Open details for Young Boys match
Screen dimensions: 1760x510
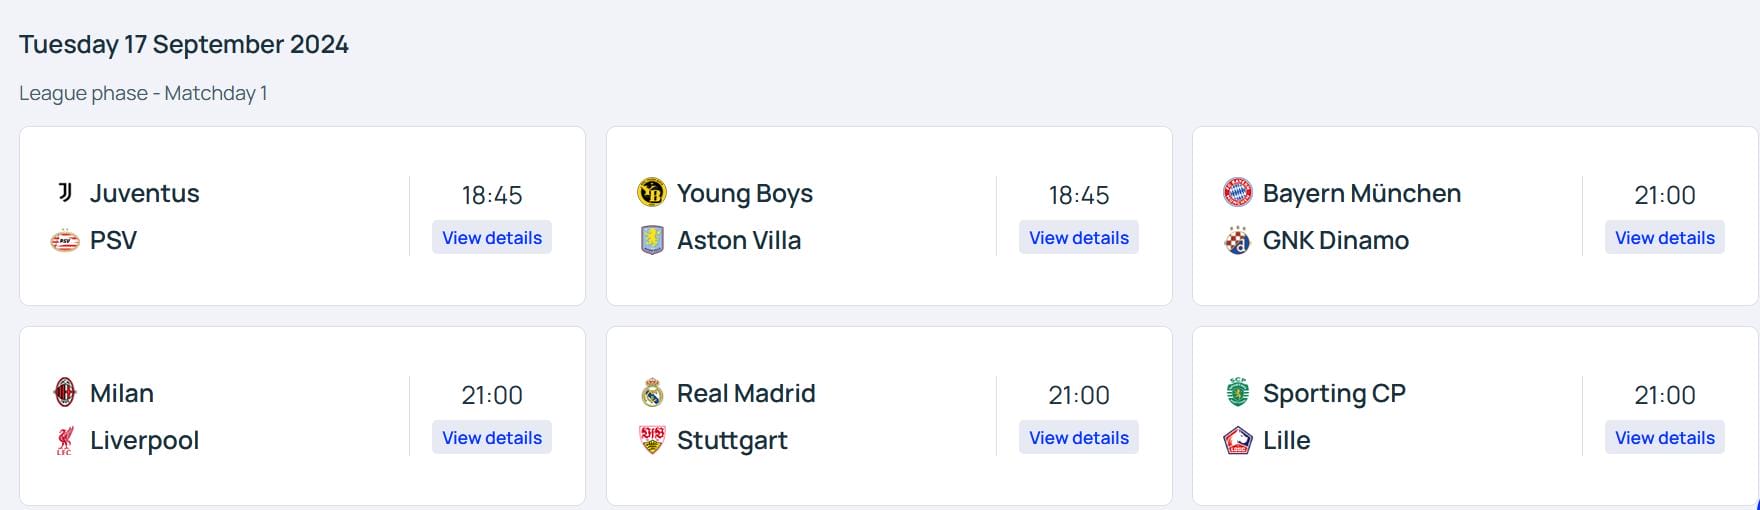pyautogui.click(x=1079, y=238)
